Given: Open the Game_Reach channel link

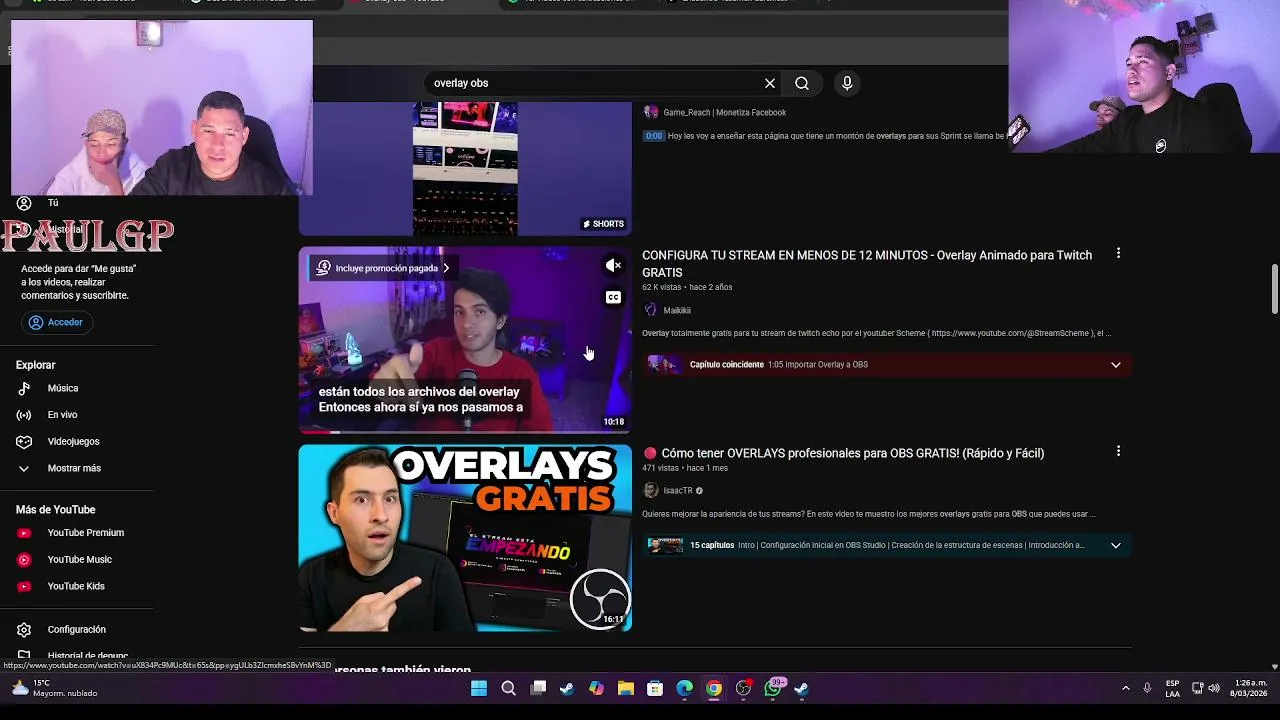Looking at the screenshot, I should click(x=725, y=113).
